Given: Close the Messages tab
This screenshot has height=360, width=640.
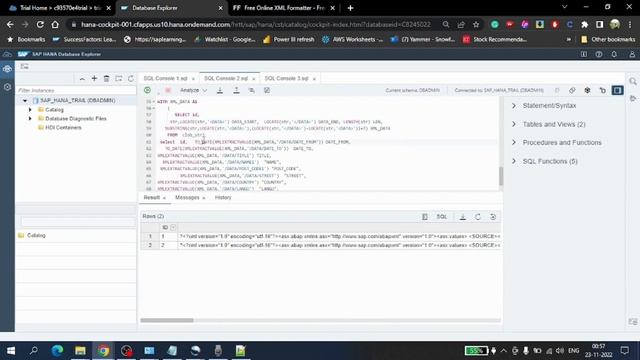Looking at the screenshot, I should 204,198.
